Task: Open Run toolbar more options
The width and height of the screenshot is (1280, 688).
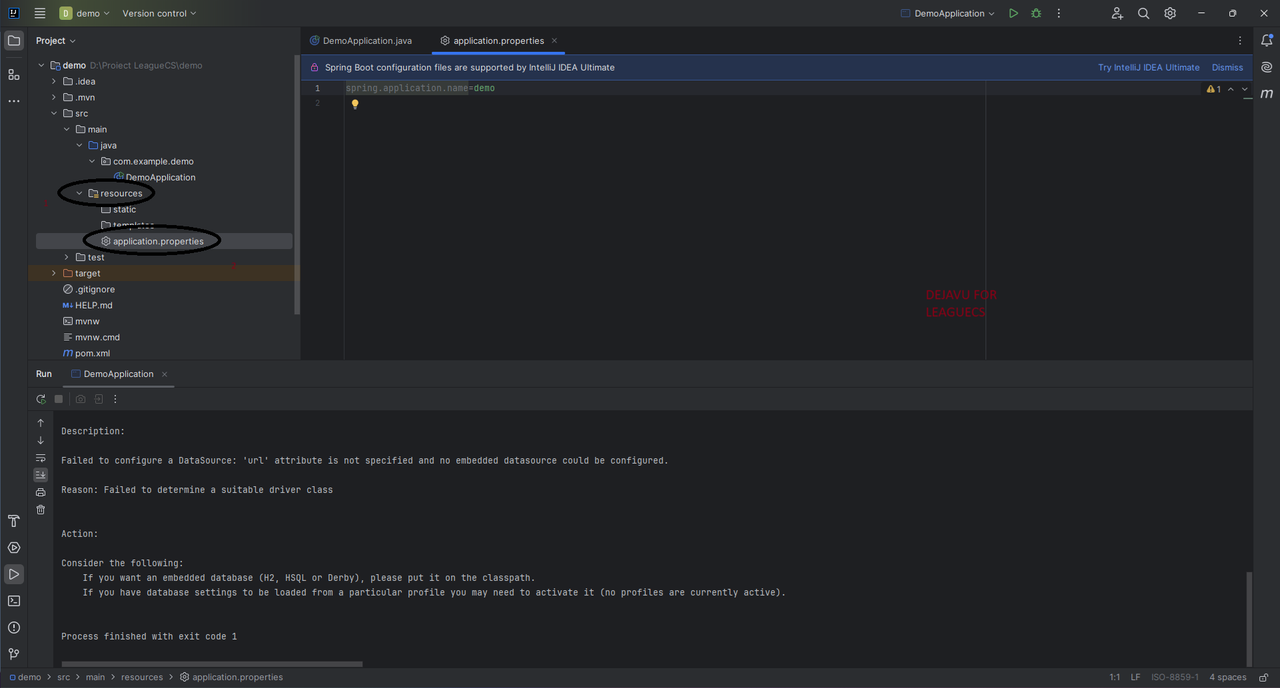Action: (x=115, y=399)
